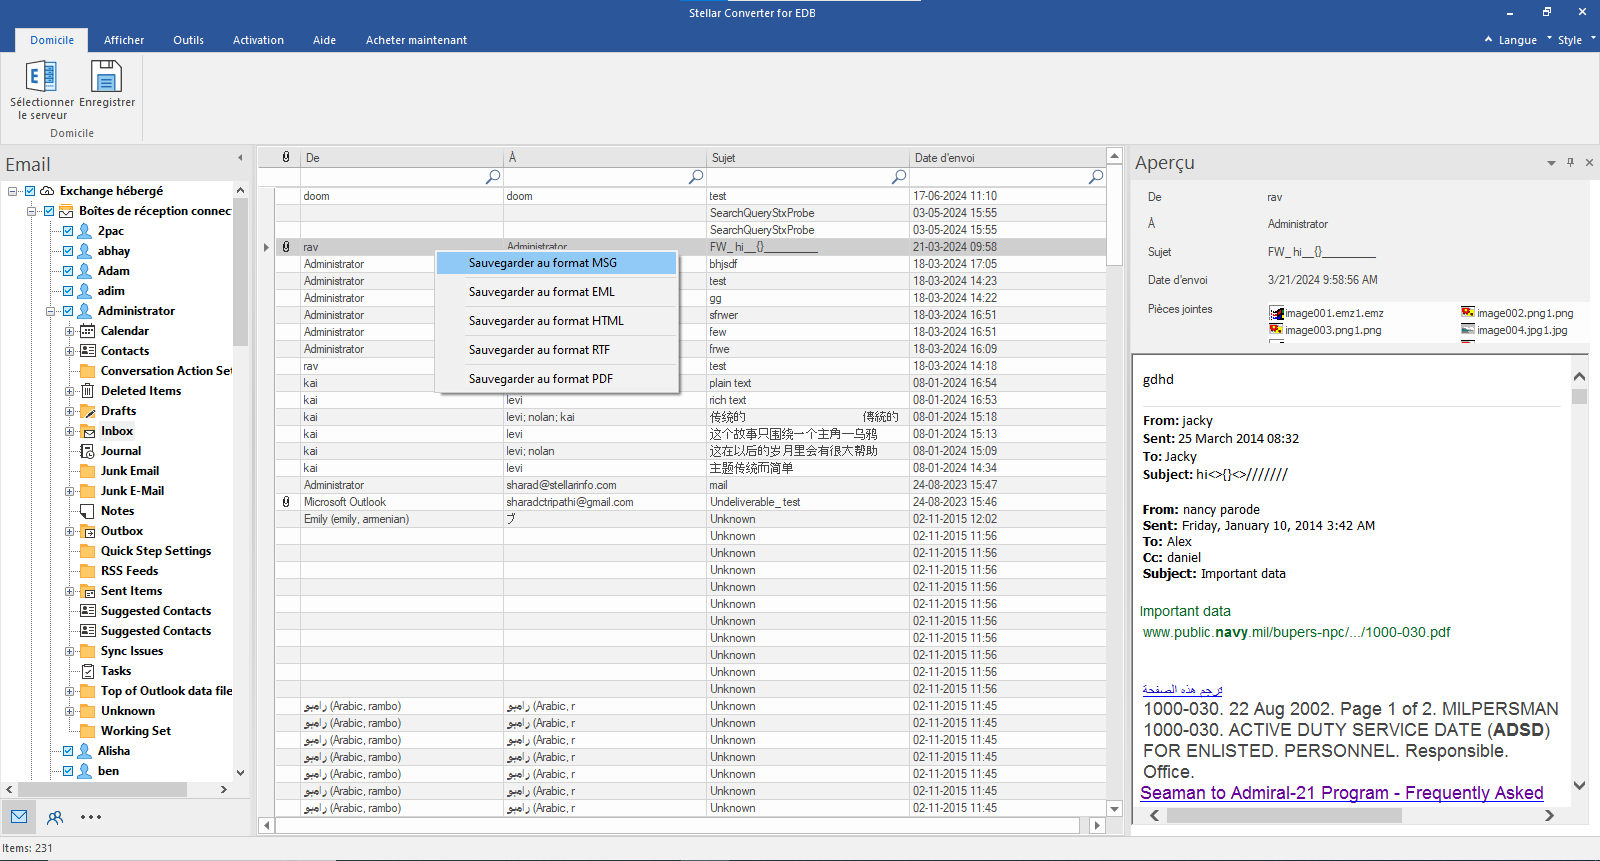The width and height of the screenshot is (1600, 861).
Task: Close the Aperçu preview panel
Action: coord(1589,162)
